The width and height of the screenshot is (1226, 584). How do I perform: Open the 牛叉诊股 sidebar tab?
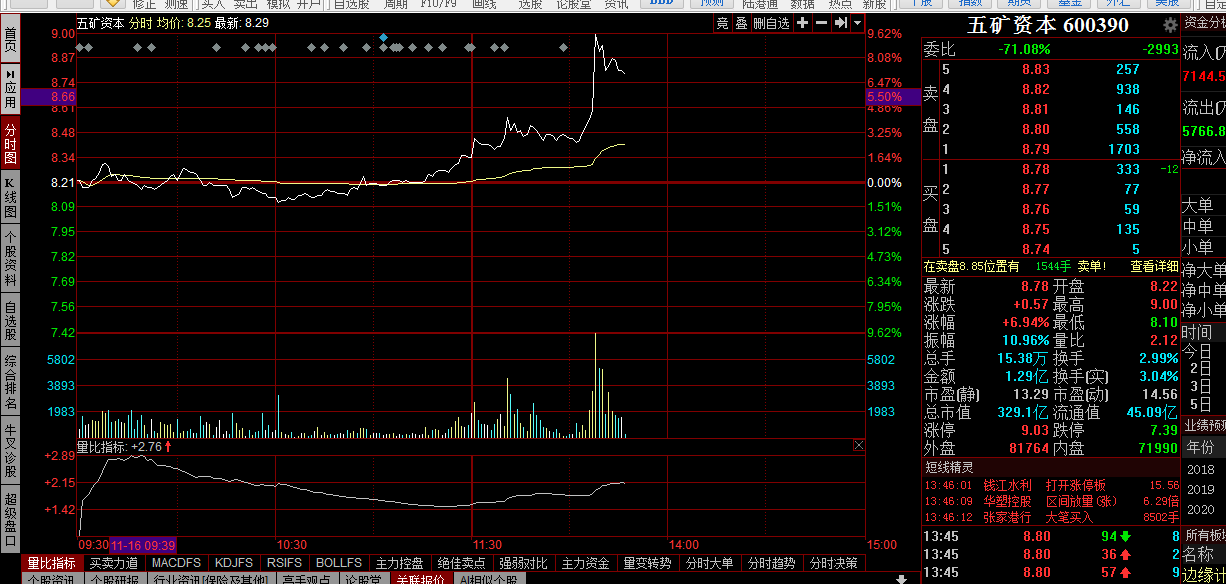(10, 450)
